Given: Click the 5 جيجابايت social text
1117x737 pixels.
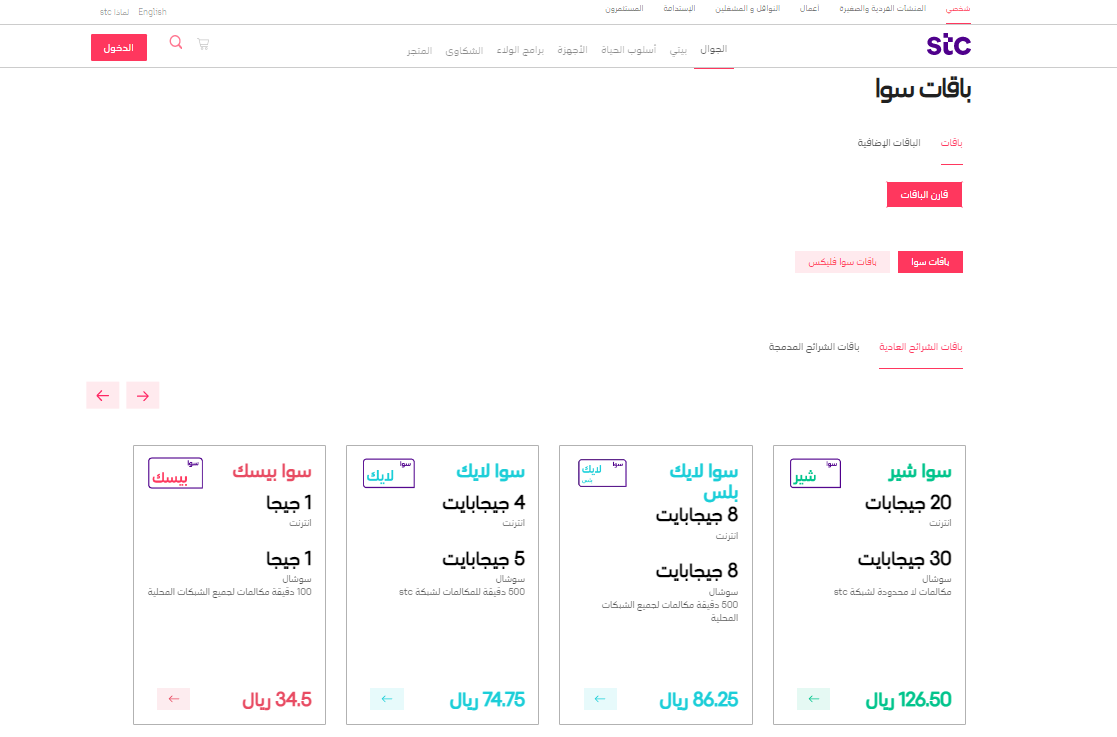Looking at the screenshot, I should (x=484, y=558).
